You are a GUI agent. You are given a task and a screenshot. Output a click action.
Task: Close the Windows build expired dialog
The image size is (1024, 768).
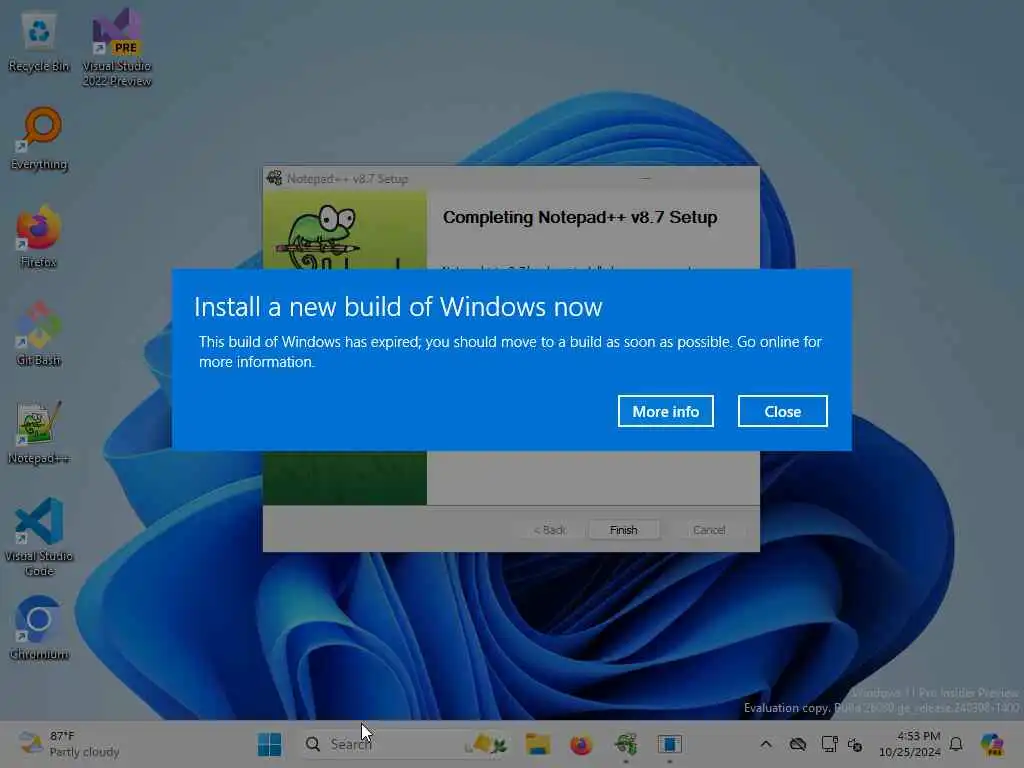[x=782, y=411]
